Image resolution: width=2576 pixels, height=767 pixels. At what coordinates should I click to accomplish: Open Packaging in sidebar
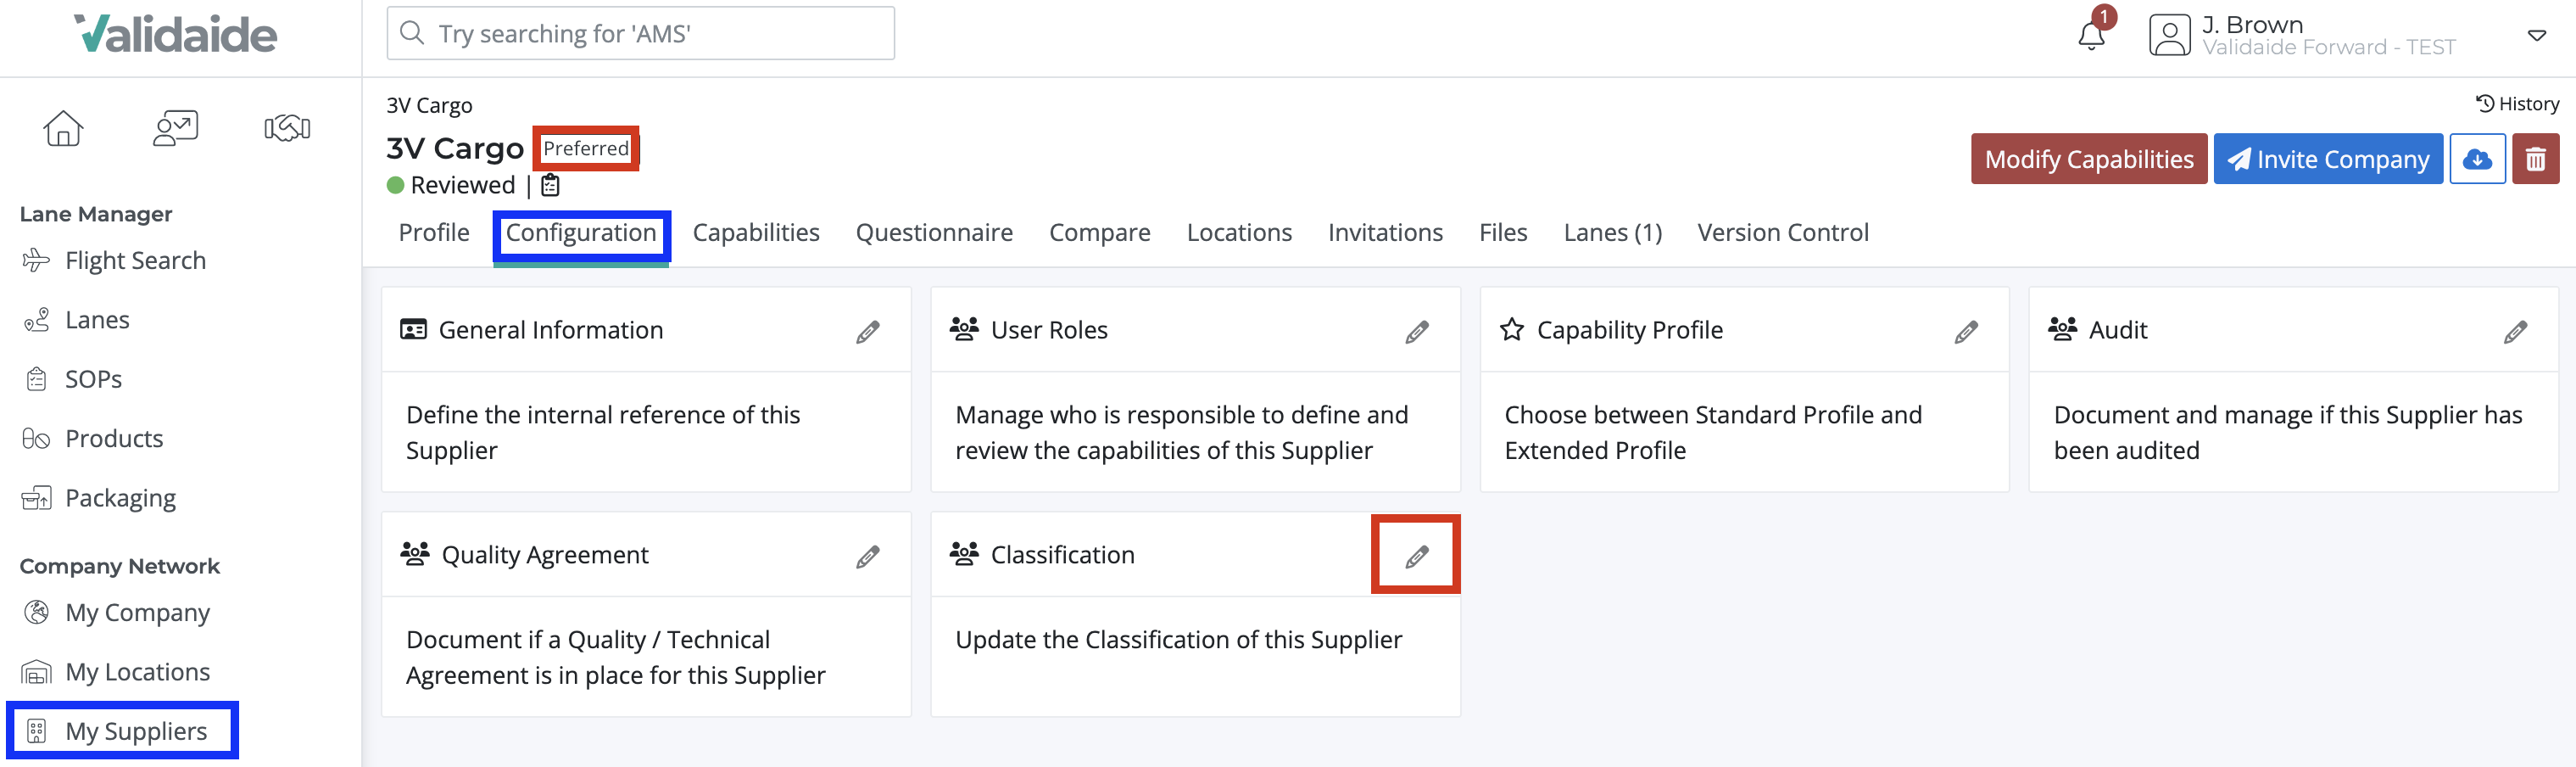click(99, 498)
